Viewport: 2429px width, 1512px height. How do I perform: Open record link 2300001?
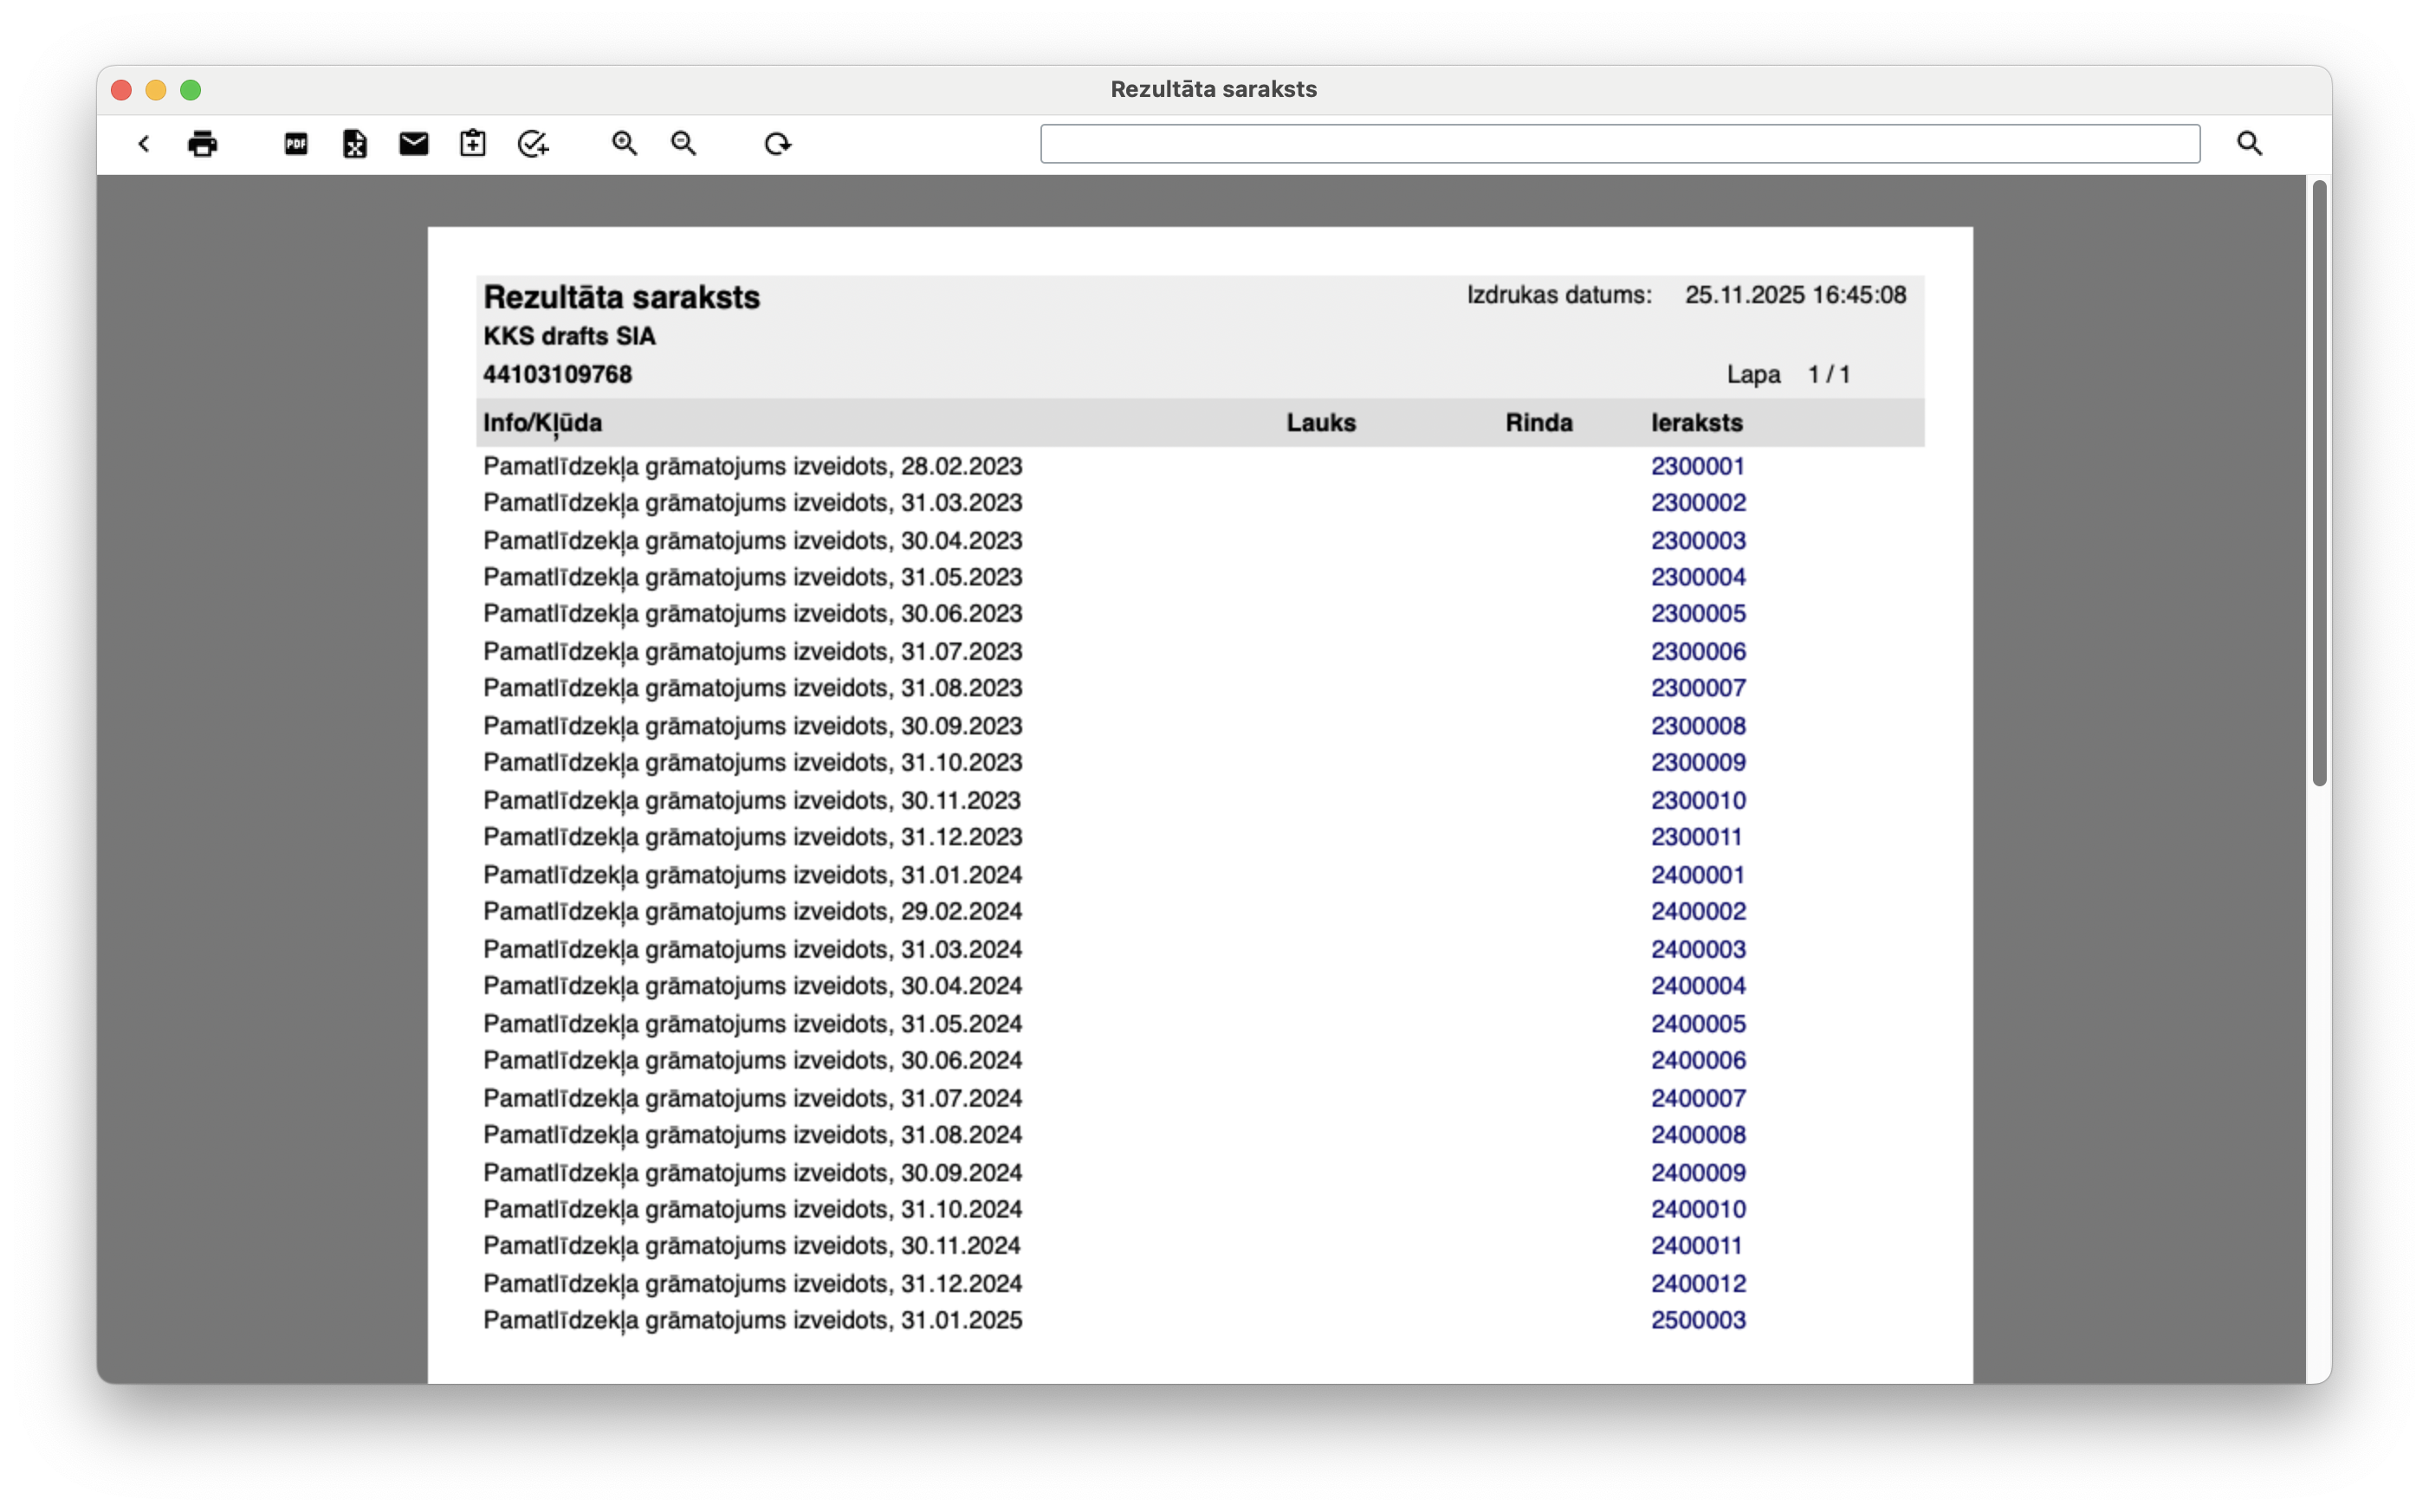click(1697, 466)
